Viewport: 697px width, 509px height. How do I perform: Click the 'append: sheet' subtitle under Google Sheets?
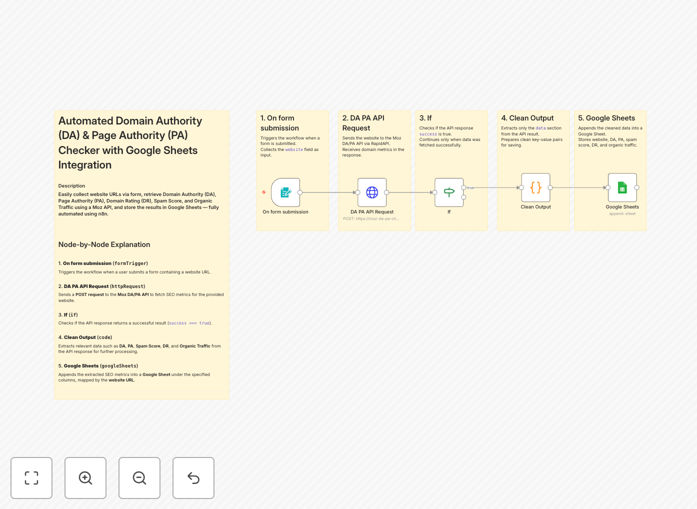622,214
